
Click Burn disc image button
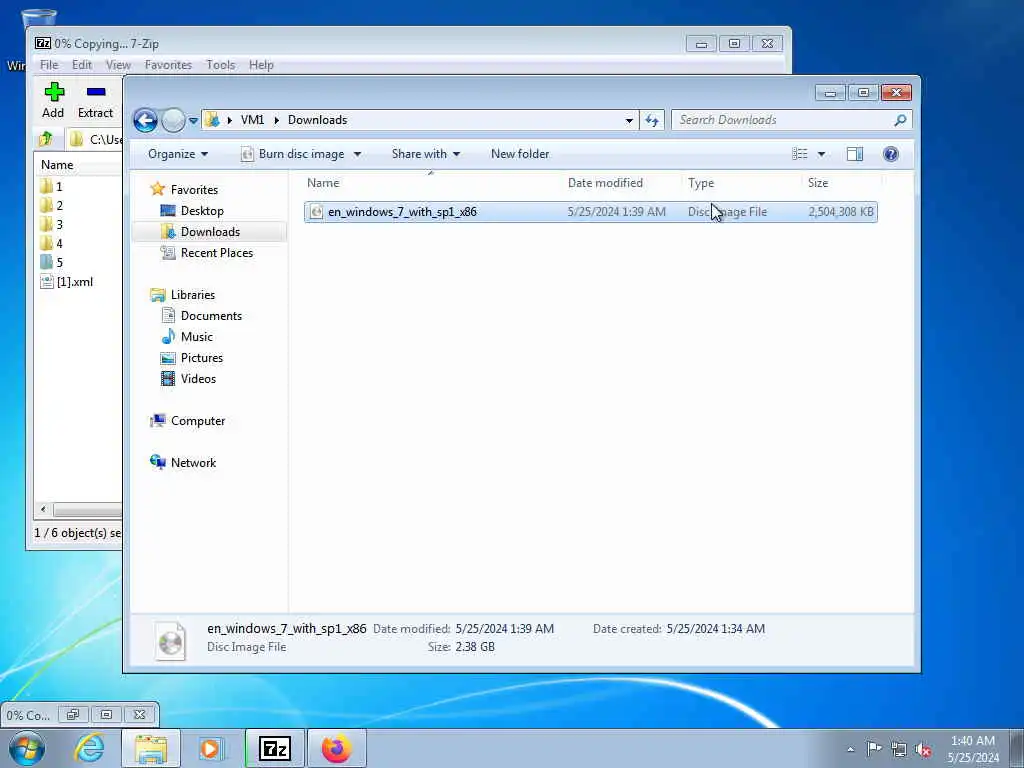point(293,154)
